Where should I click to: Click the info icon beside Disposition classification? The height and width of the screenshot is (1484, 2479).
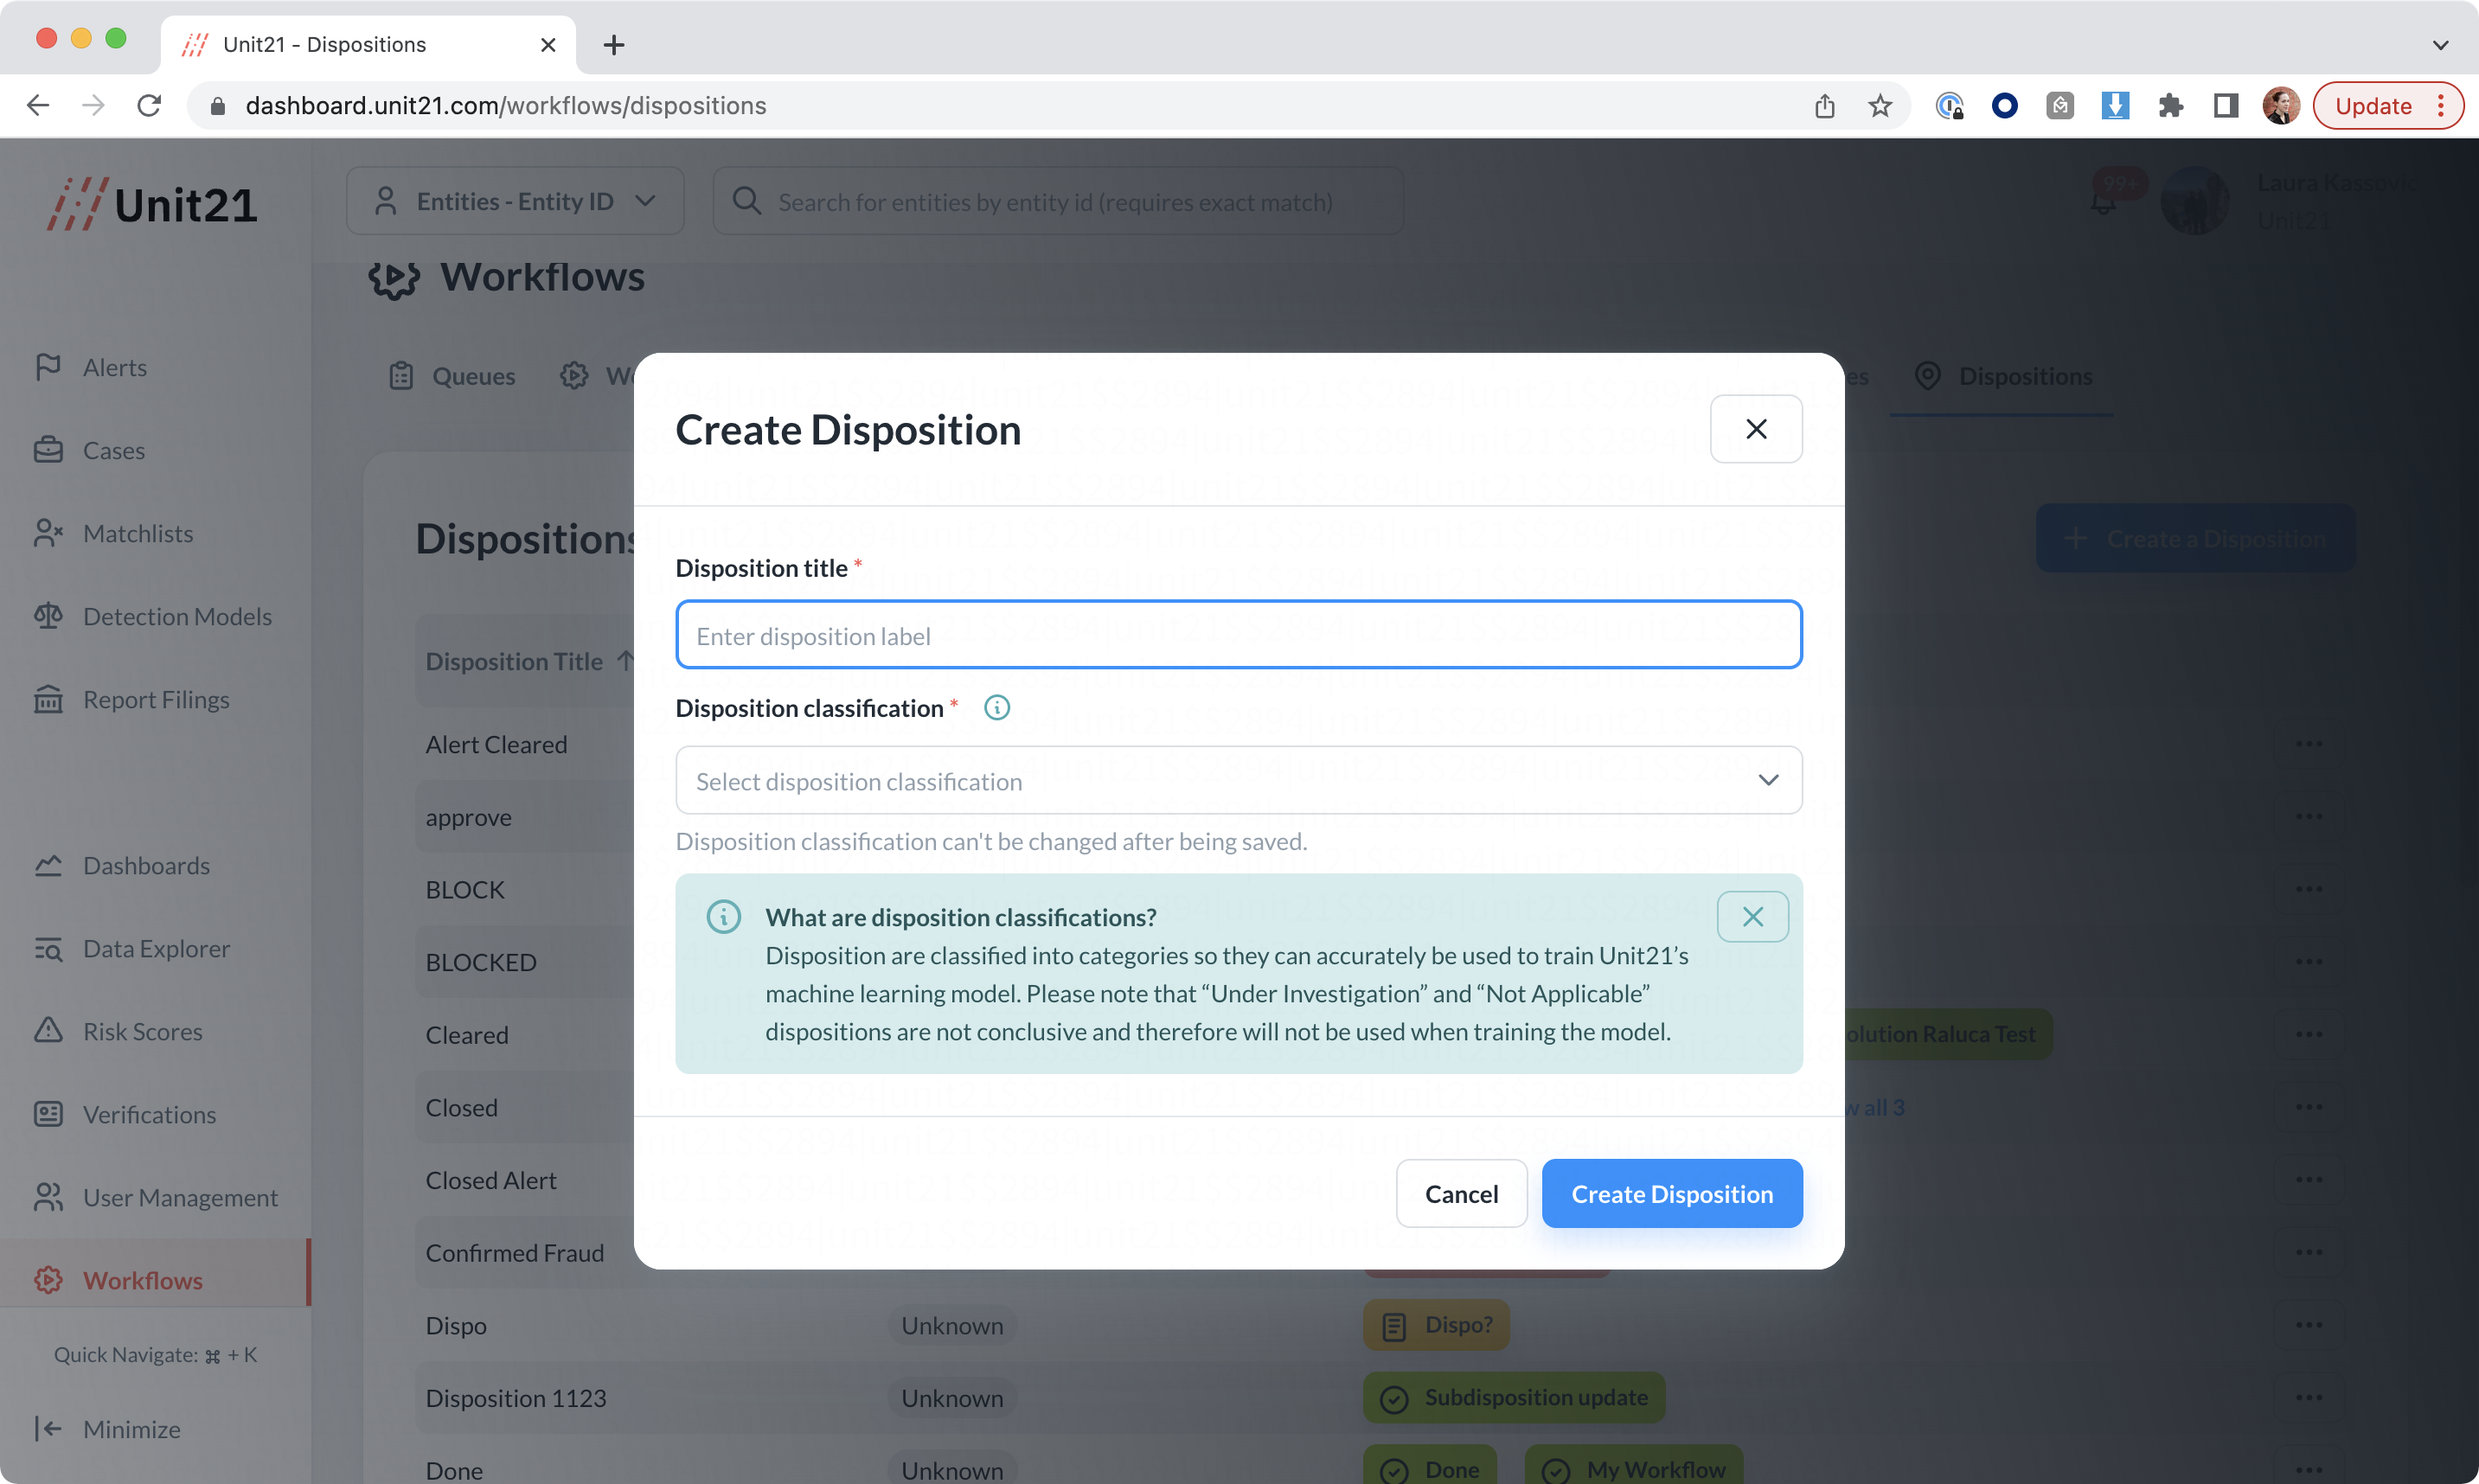[x=996, y=708]
